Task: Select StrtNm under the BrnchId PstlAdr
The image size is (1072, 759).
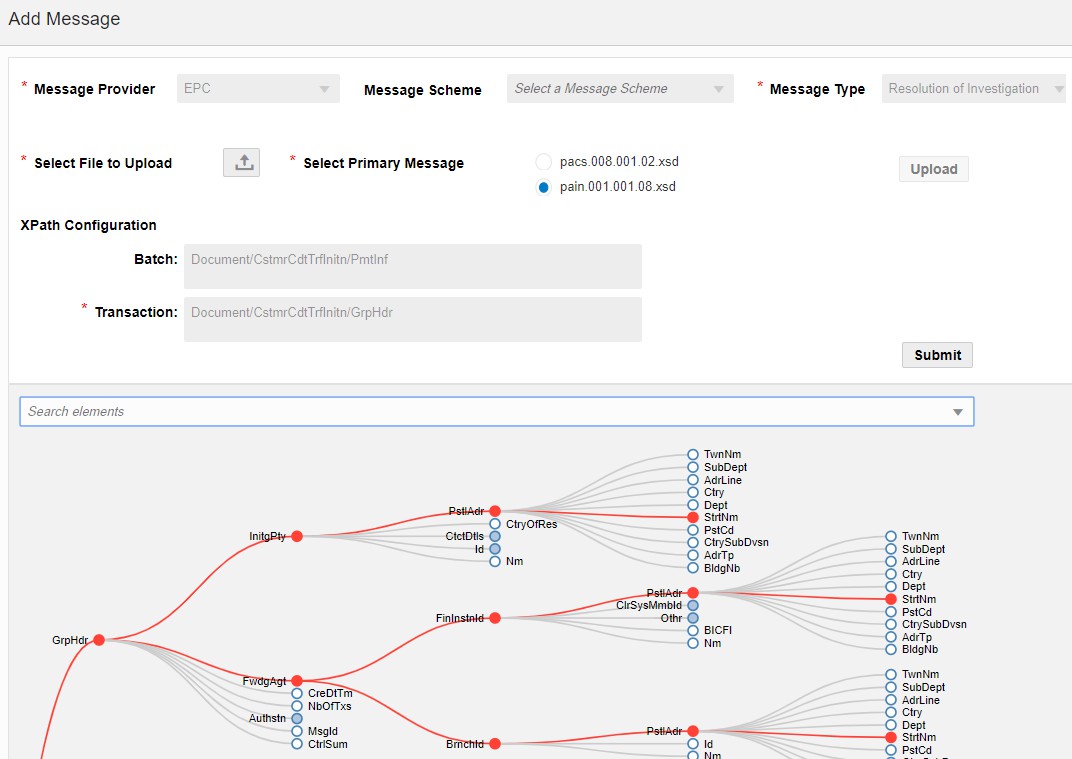Action: coord(891,737)
